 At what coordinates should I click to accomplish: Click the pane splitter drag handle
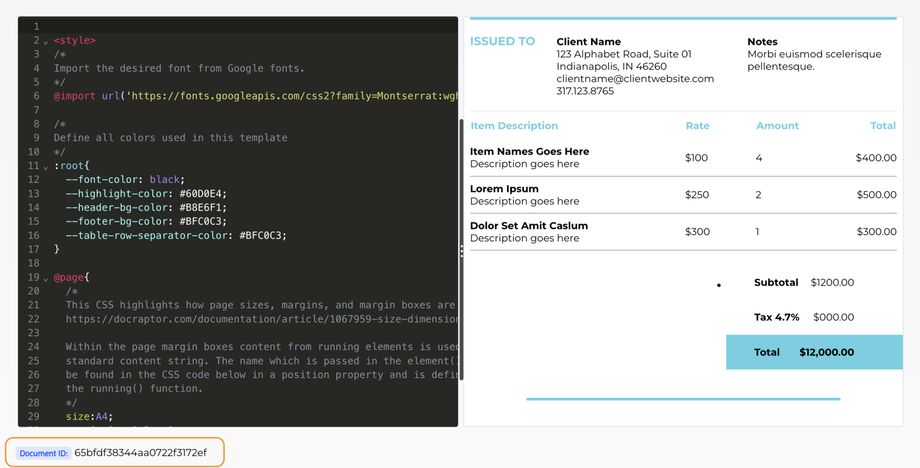(x=461, y=251)
